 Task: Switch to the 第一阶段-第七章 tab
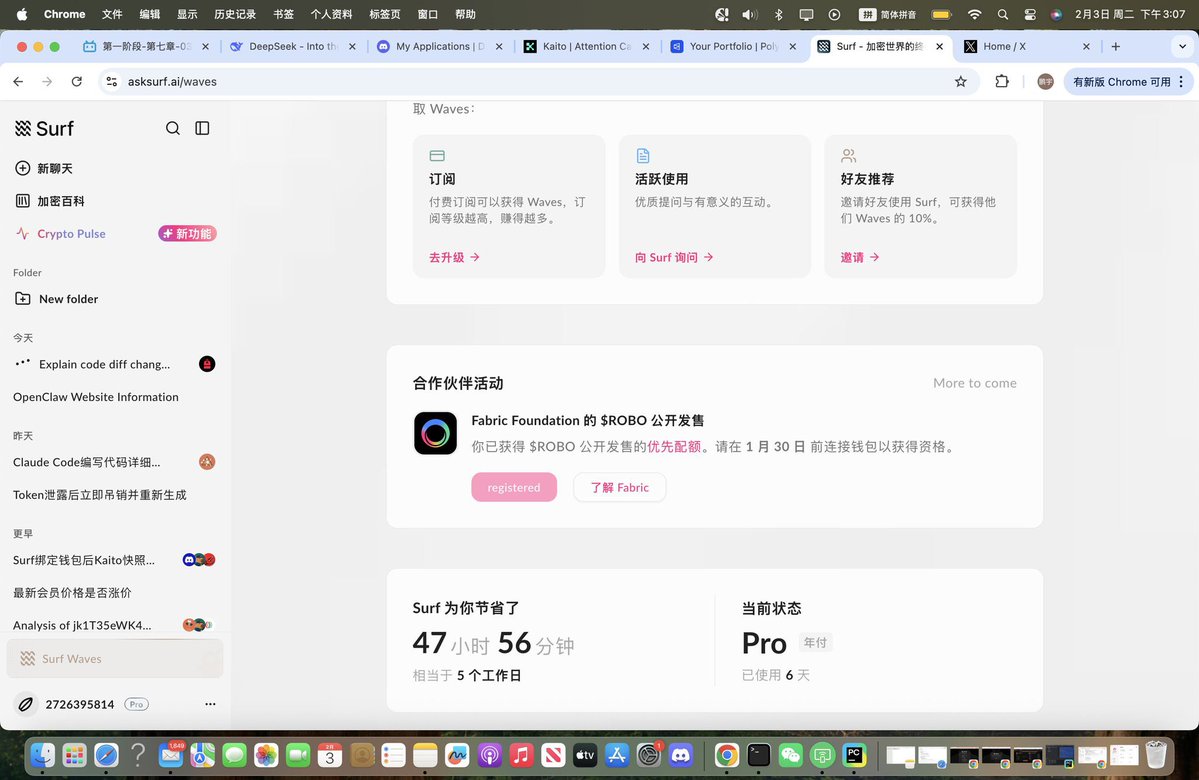pyautogui.click(x=147, y=47)
